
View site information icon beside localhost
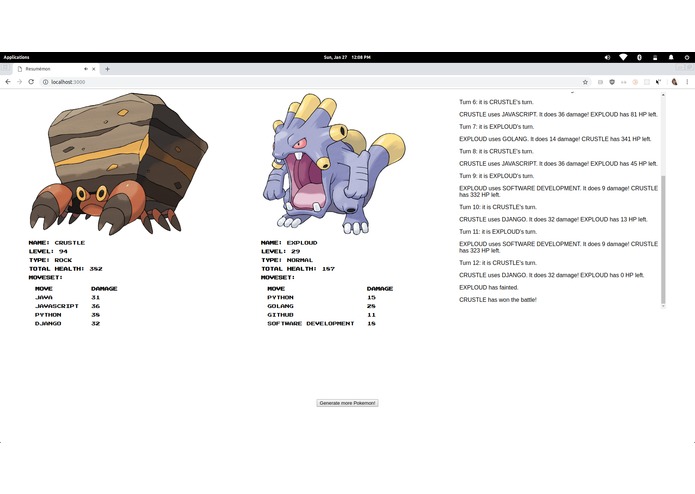(45, 82)
